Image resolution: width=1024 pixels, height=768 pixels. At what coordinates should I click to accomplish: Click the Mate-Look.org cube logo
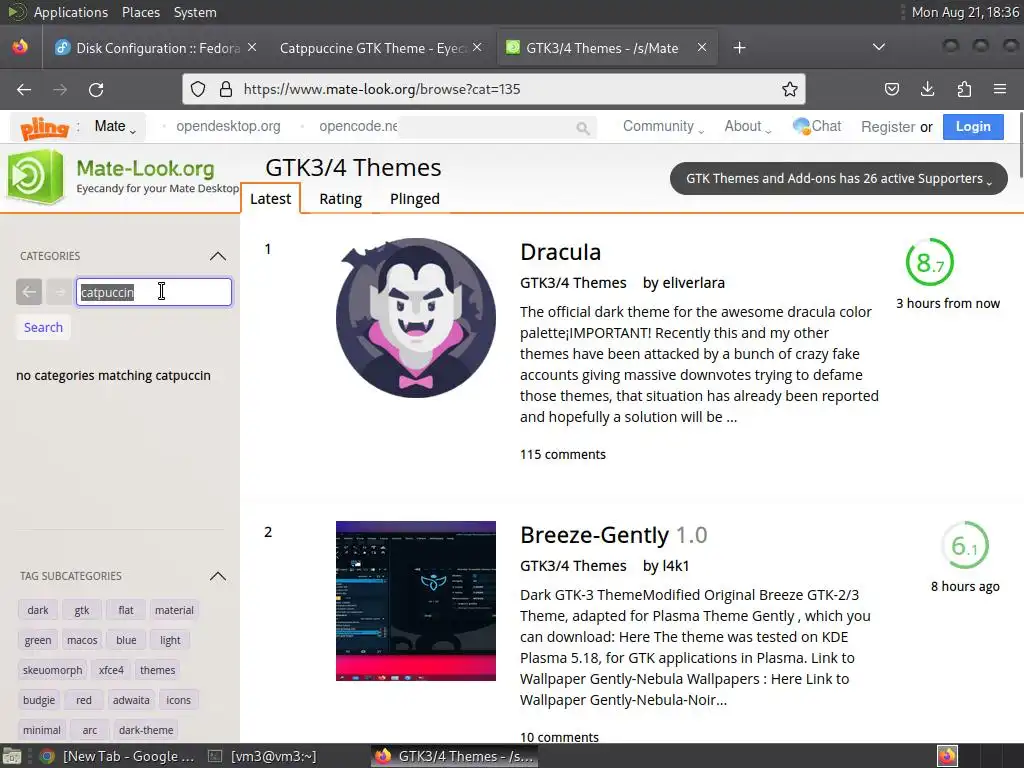coord(35,176)
